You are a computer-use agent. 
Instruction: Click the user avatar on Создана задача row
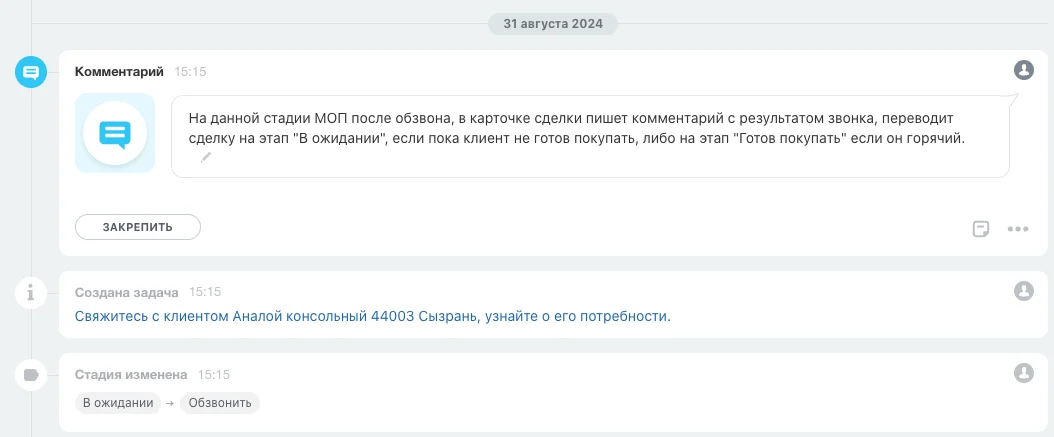(1023, 290)
